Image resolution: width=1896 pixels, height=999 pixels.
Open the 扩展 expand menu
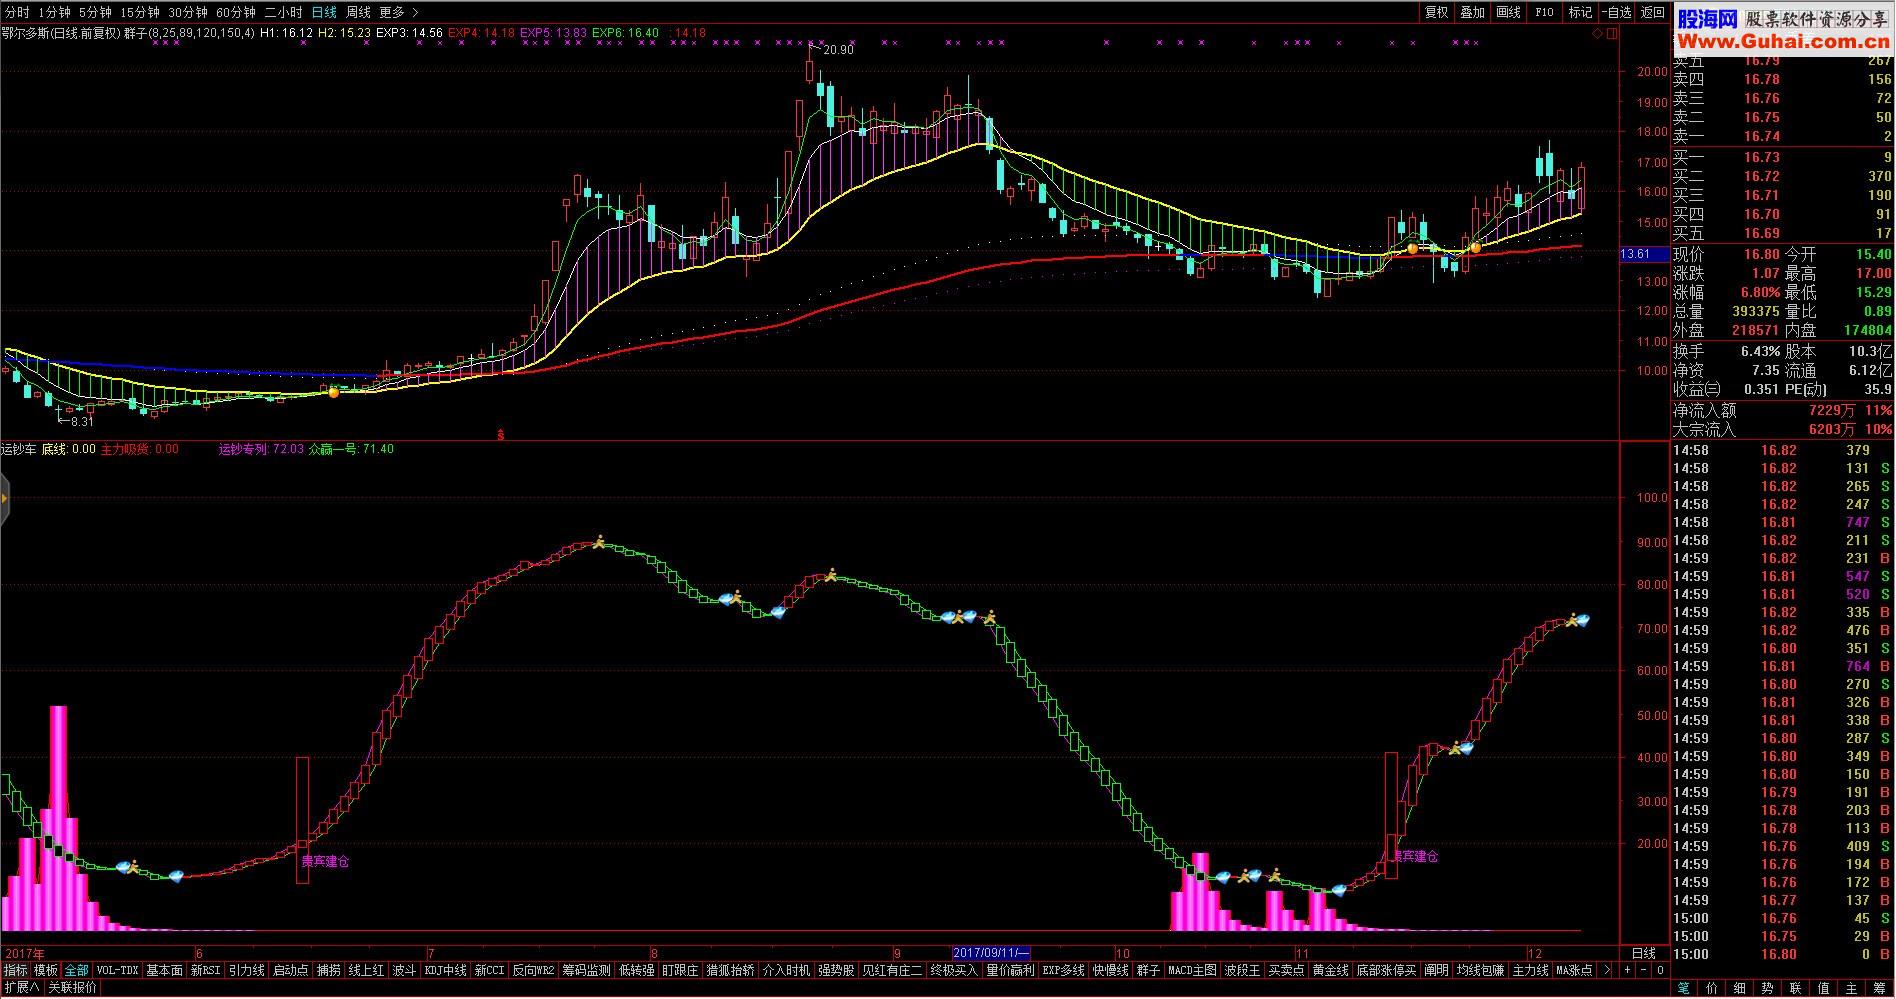tap(21, 988)
